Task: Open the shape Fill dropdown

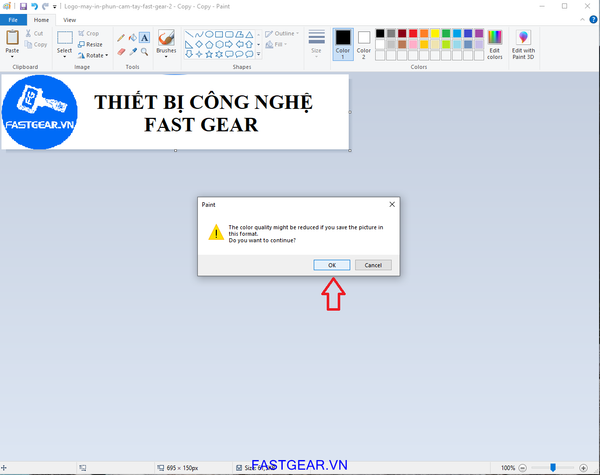Action: pos(276,44)
